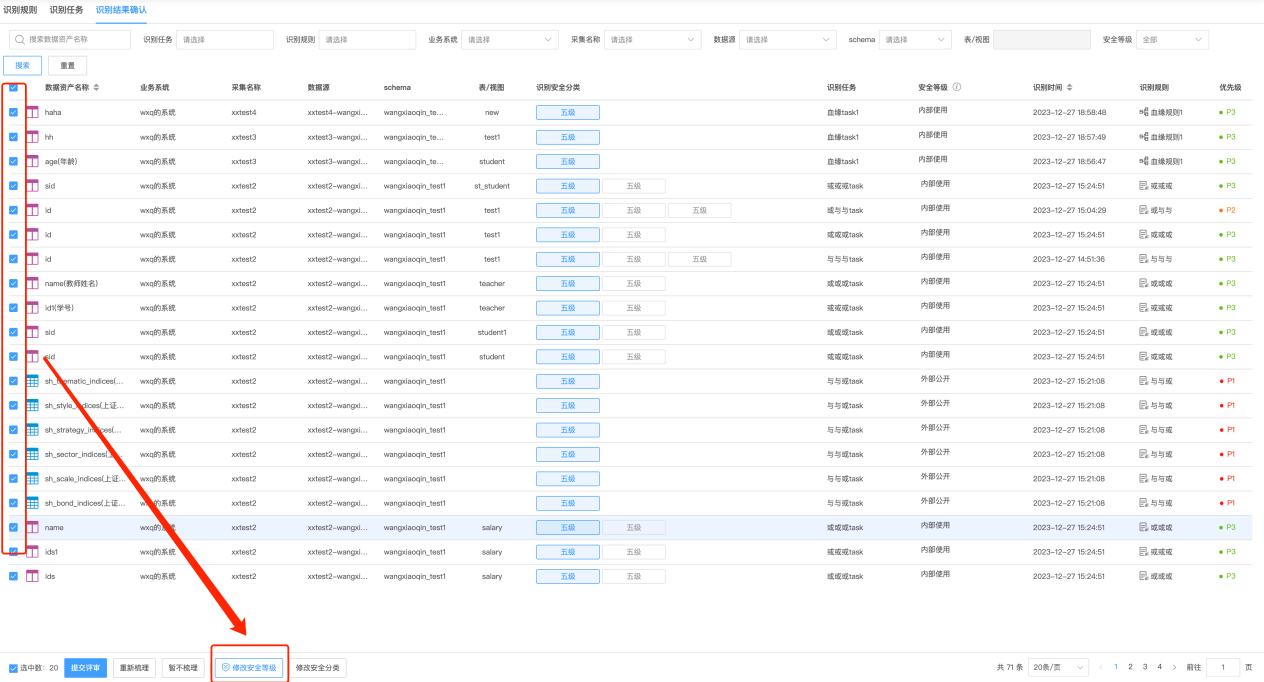Click the 重新梳理 button
The height and width of the screenshot is (682, 1264).
click(134, 668)
